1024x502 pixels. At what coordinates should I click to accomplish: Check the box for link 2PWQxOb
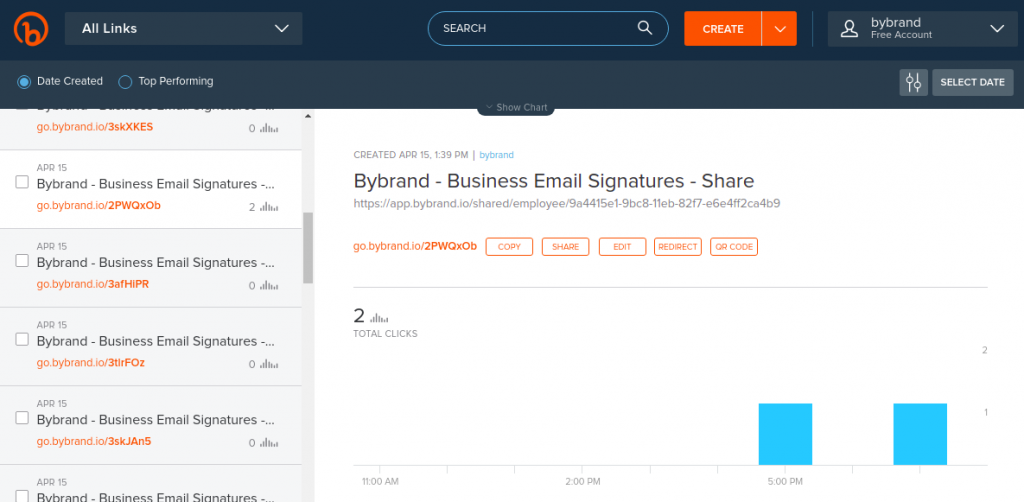point(22,182)
